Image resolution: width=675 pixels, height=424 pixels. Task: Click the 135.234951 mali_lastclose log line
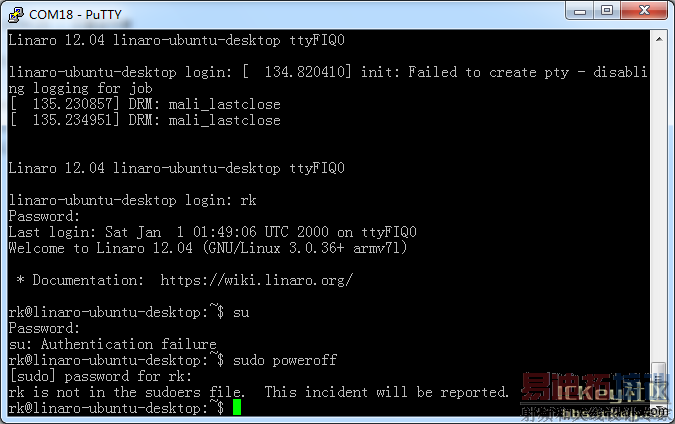click(x=145, y=120)
